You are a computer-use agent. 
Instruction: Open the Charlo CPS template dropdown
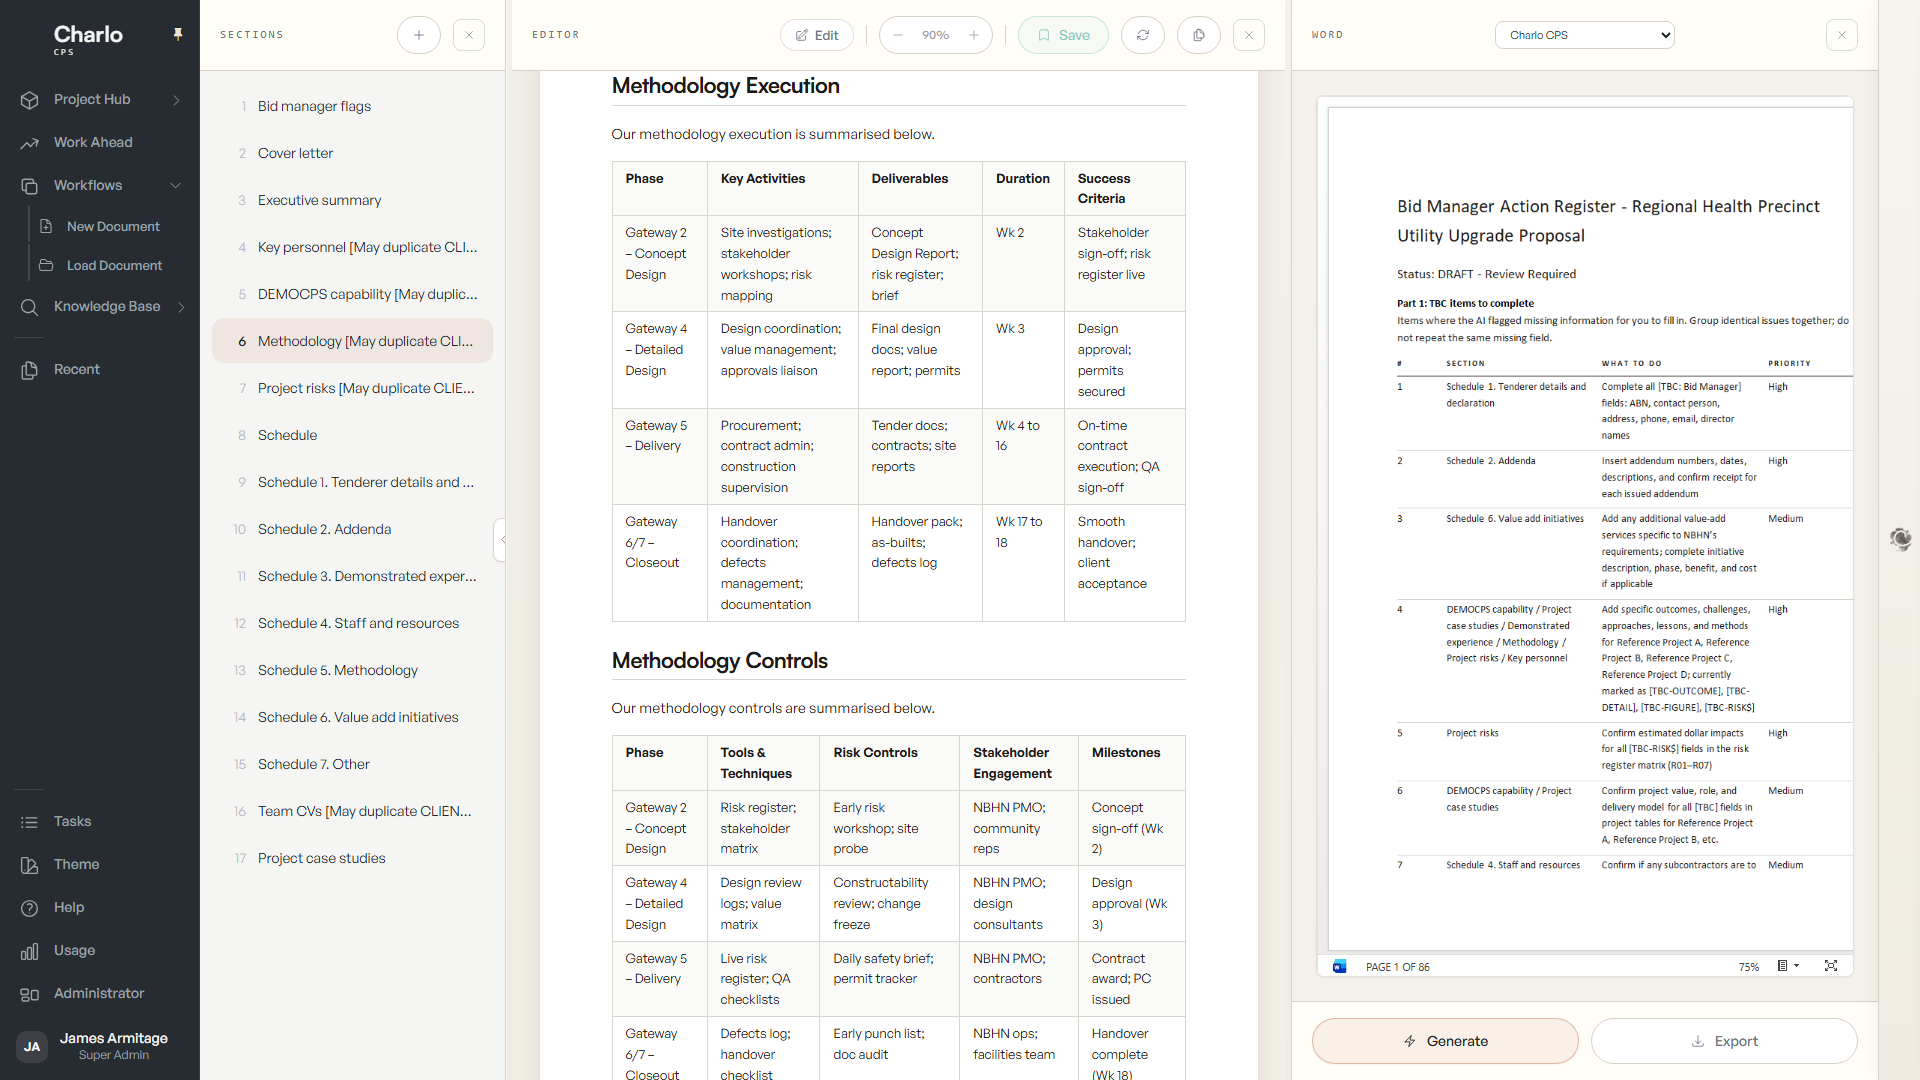[x=1584, y=35]
